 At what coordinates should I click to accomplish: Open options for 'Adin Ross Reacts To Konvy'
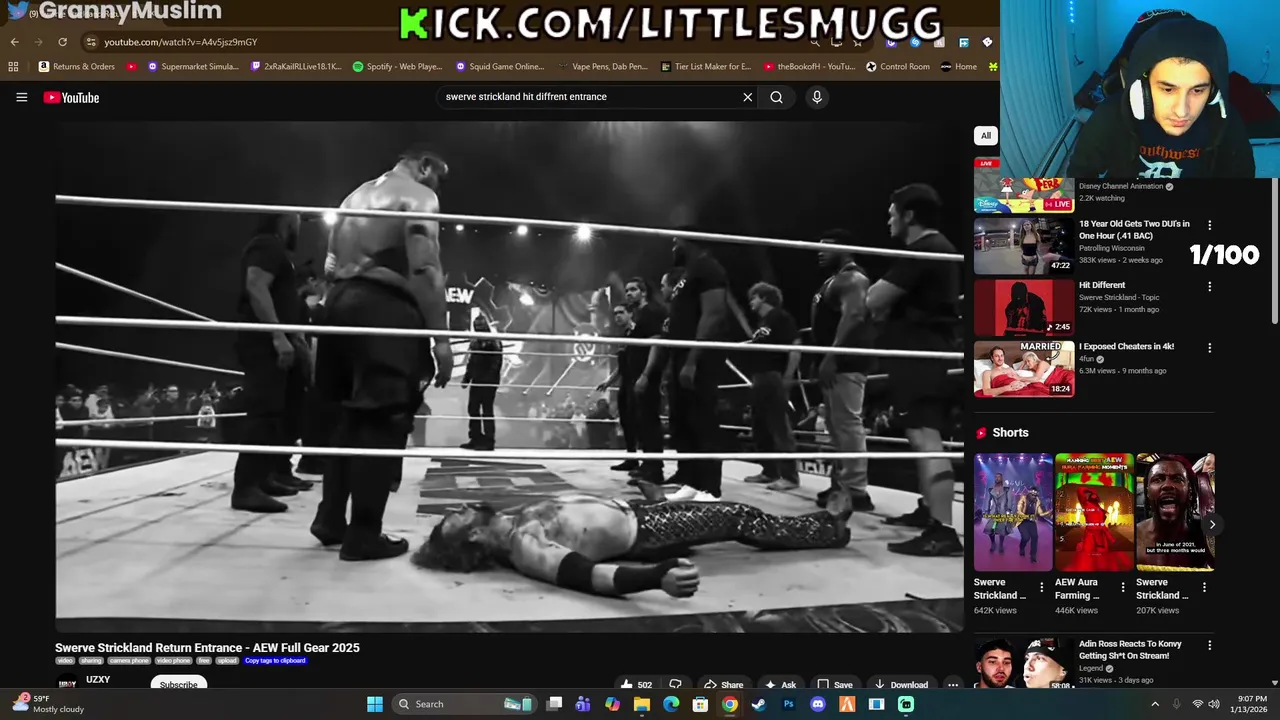(x=1209, y=646)
